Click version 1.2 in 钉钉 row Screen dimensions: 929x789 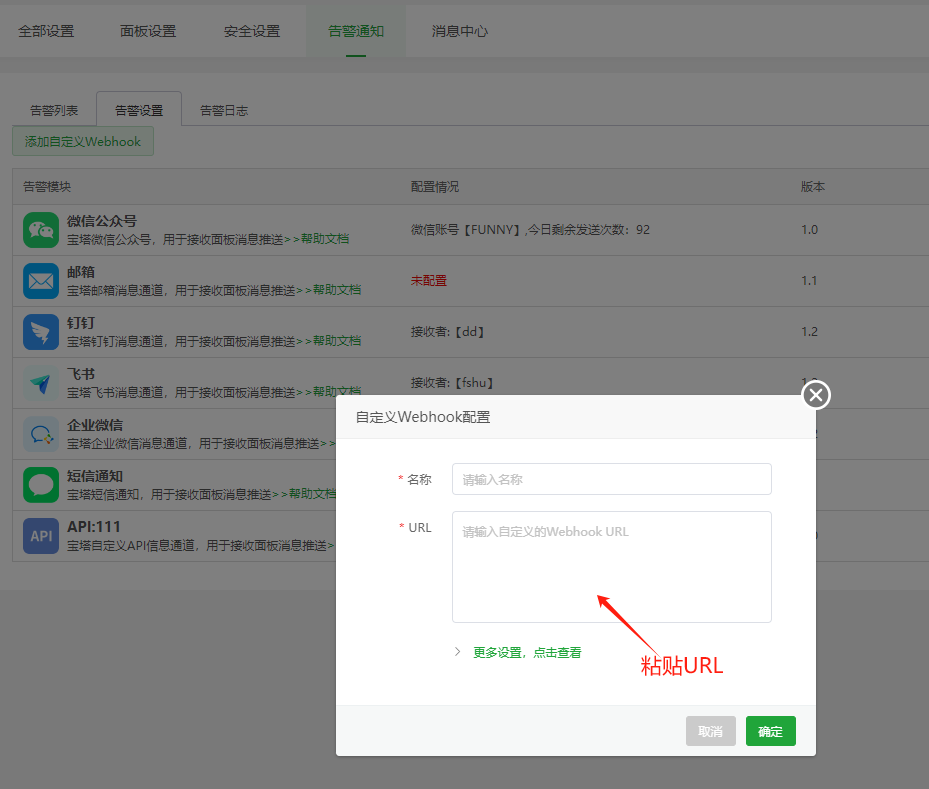click(x=809, y=332)
